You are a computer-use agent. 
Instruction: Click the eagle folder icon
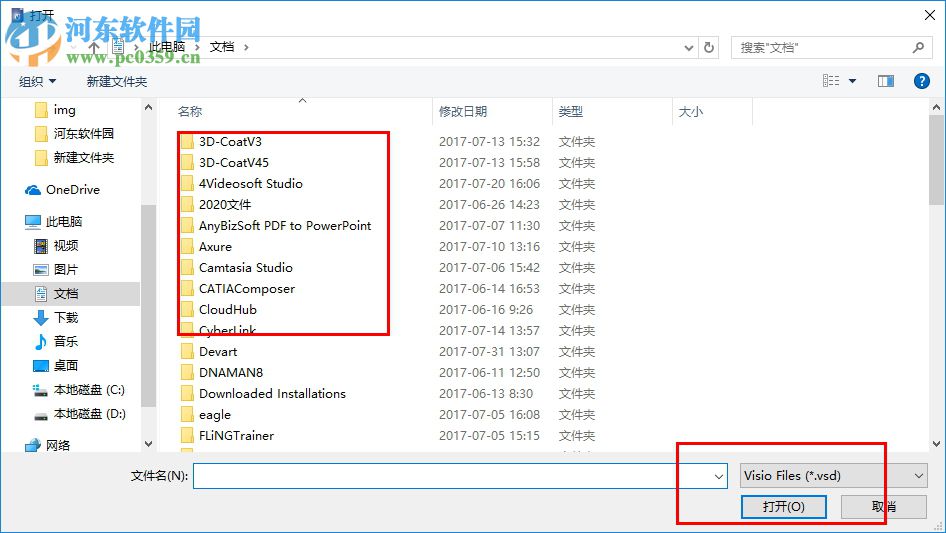188,415
